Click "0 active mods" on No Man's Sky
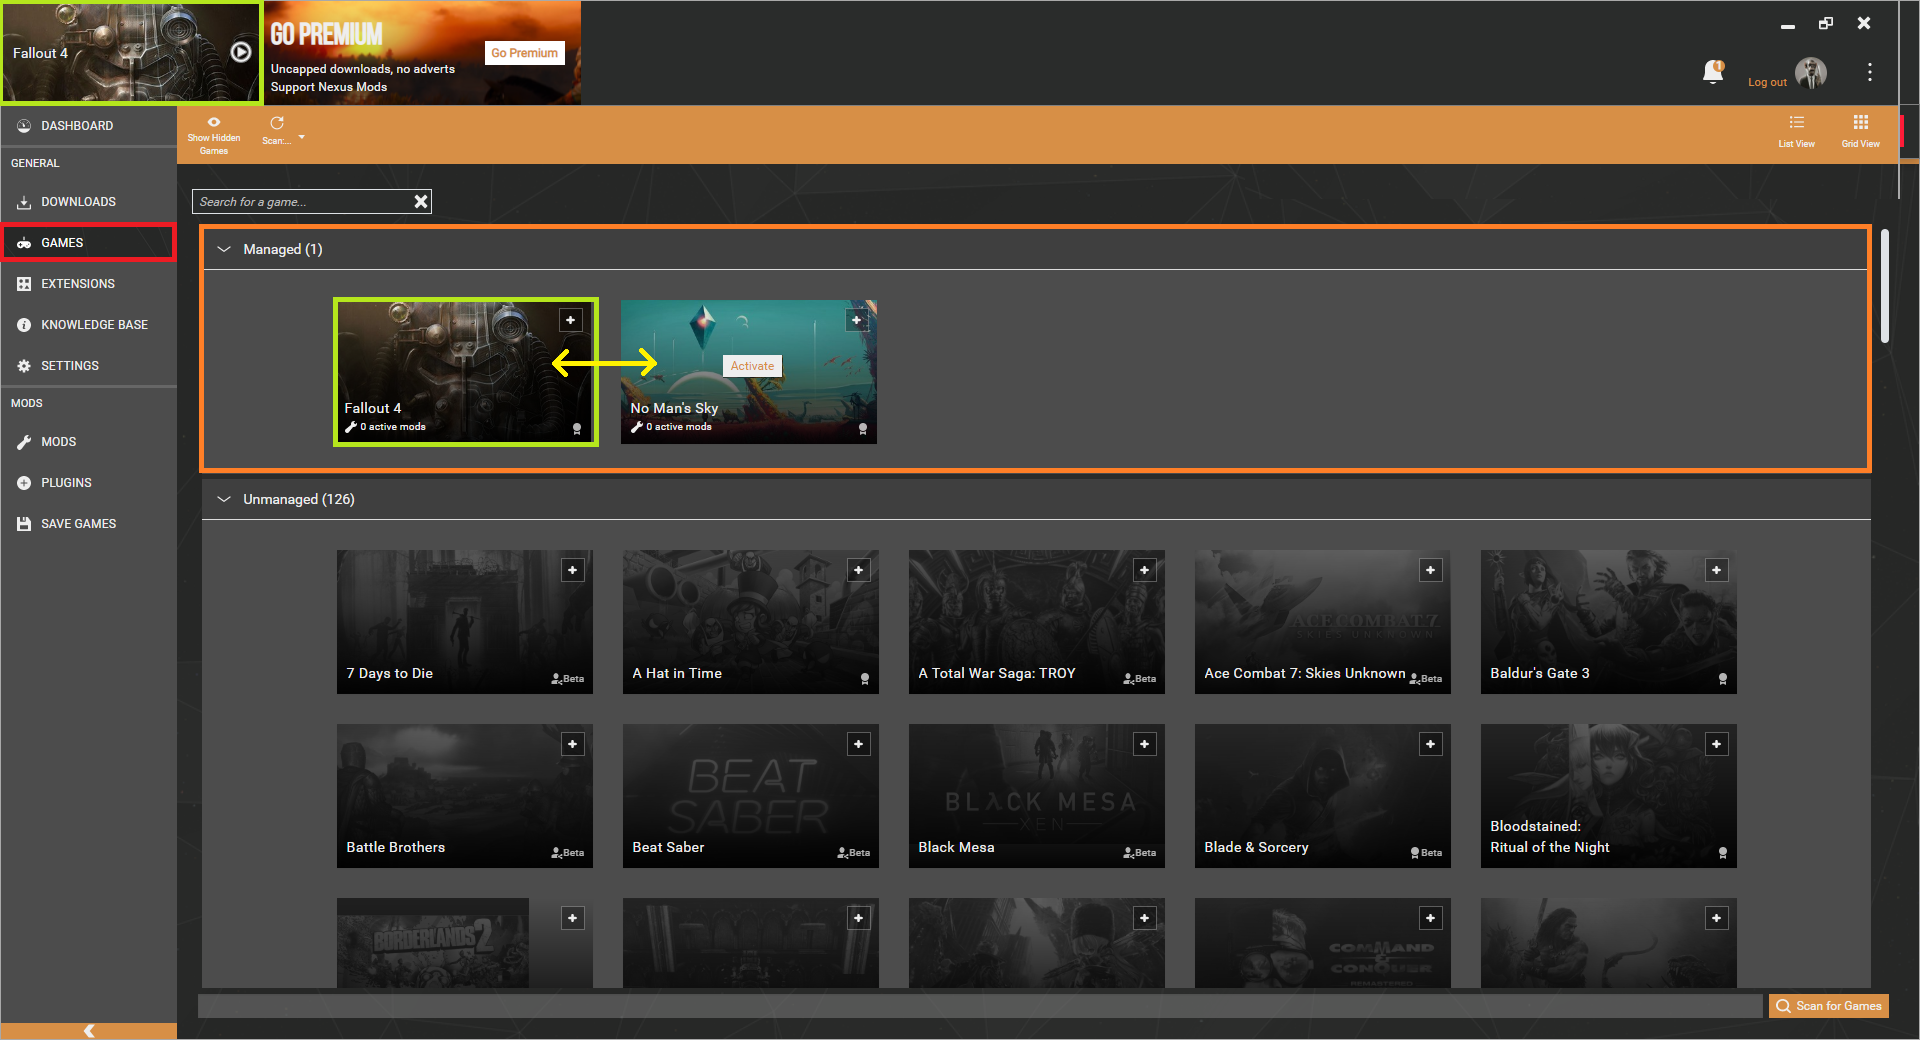This screenshot has width=1920, height=1040. click(x=679, y=427)
